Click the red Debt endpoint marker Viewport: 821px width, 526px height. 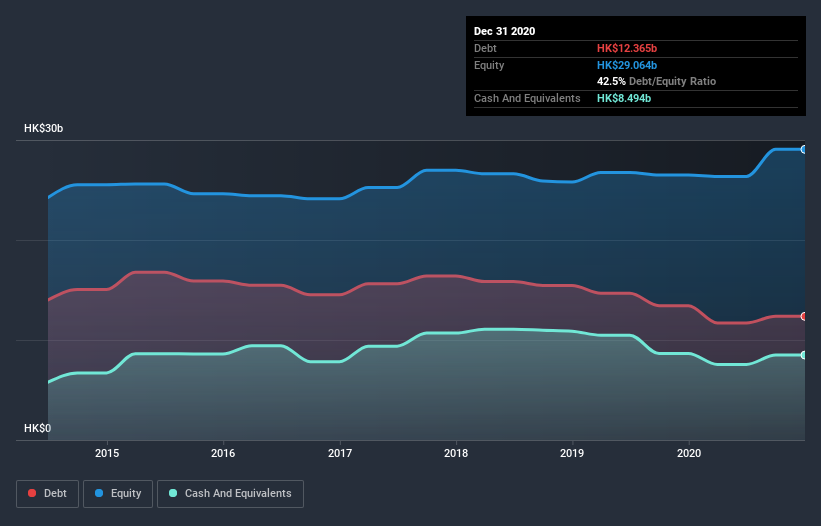(x=804, y=317)
